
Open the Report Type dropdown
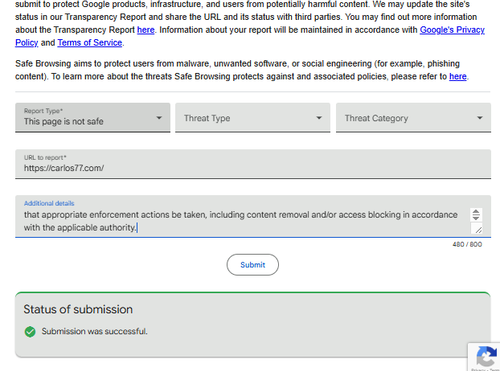coord(93,118)
